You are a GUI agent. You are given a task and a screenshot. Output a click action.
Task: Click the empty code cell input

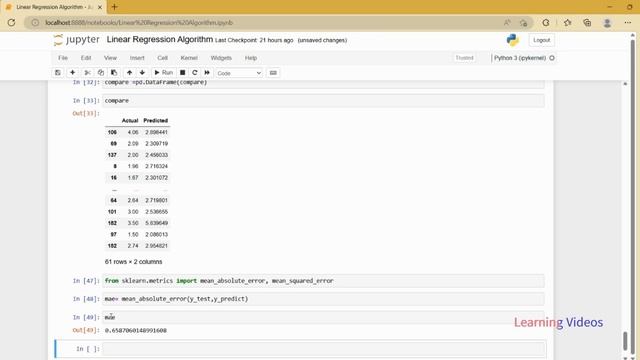coord(323,349)
